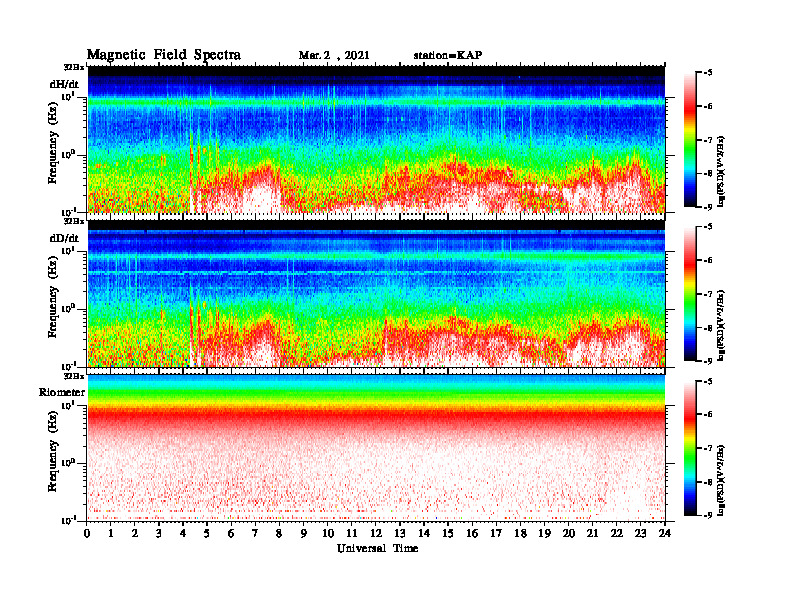Click the "32Hz" label atop the dD/dt panel
Image resolution: width=792 pixels, height=612 pixels.
click(x=74, y=221)
